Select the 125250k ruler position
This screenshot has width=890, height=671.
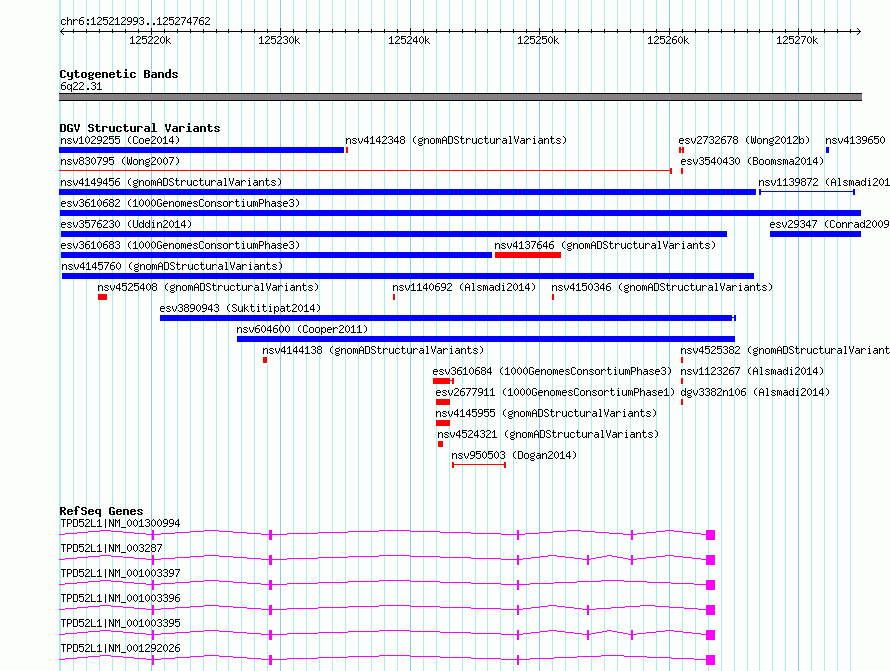538,40
